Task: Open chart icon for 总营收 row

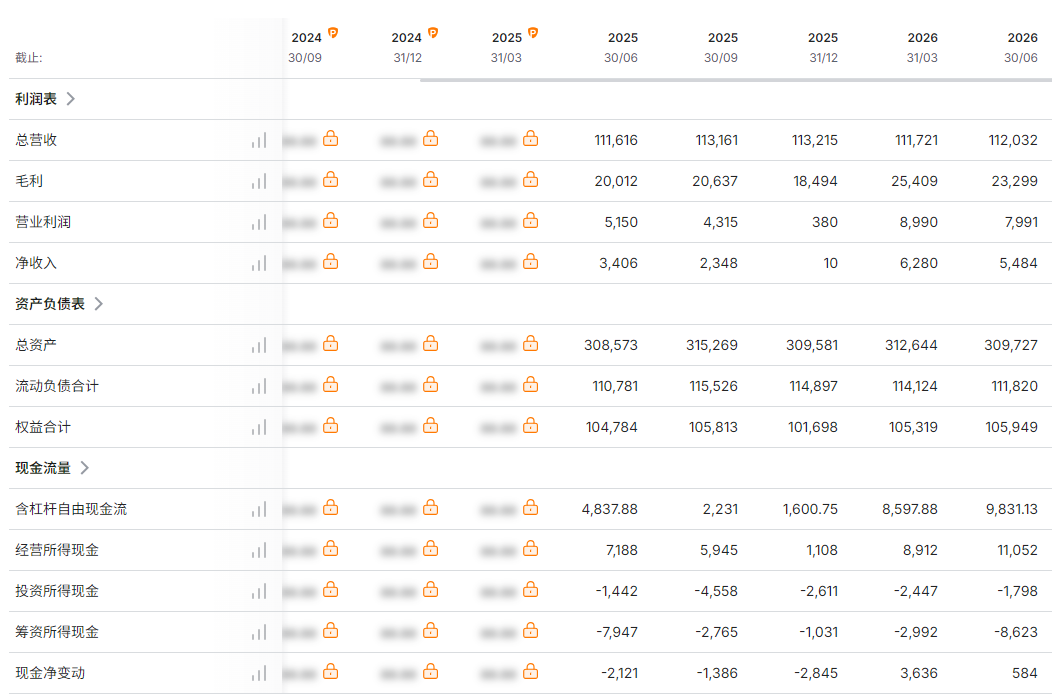Action: point(259,140)
